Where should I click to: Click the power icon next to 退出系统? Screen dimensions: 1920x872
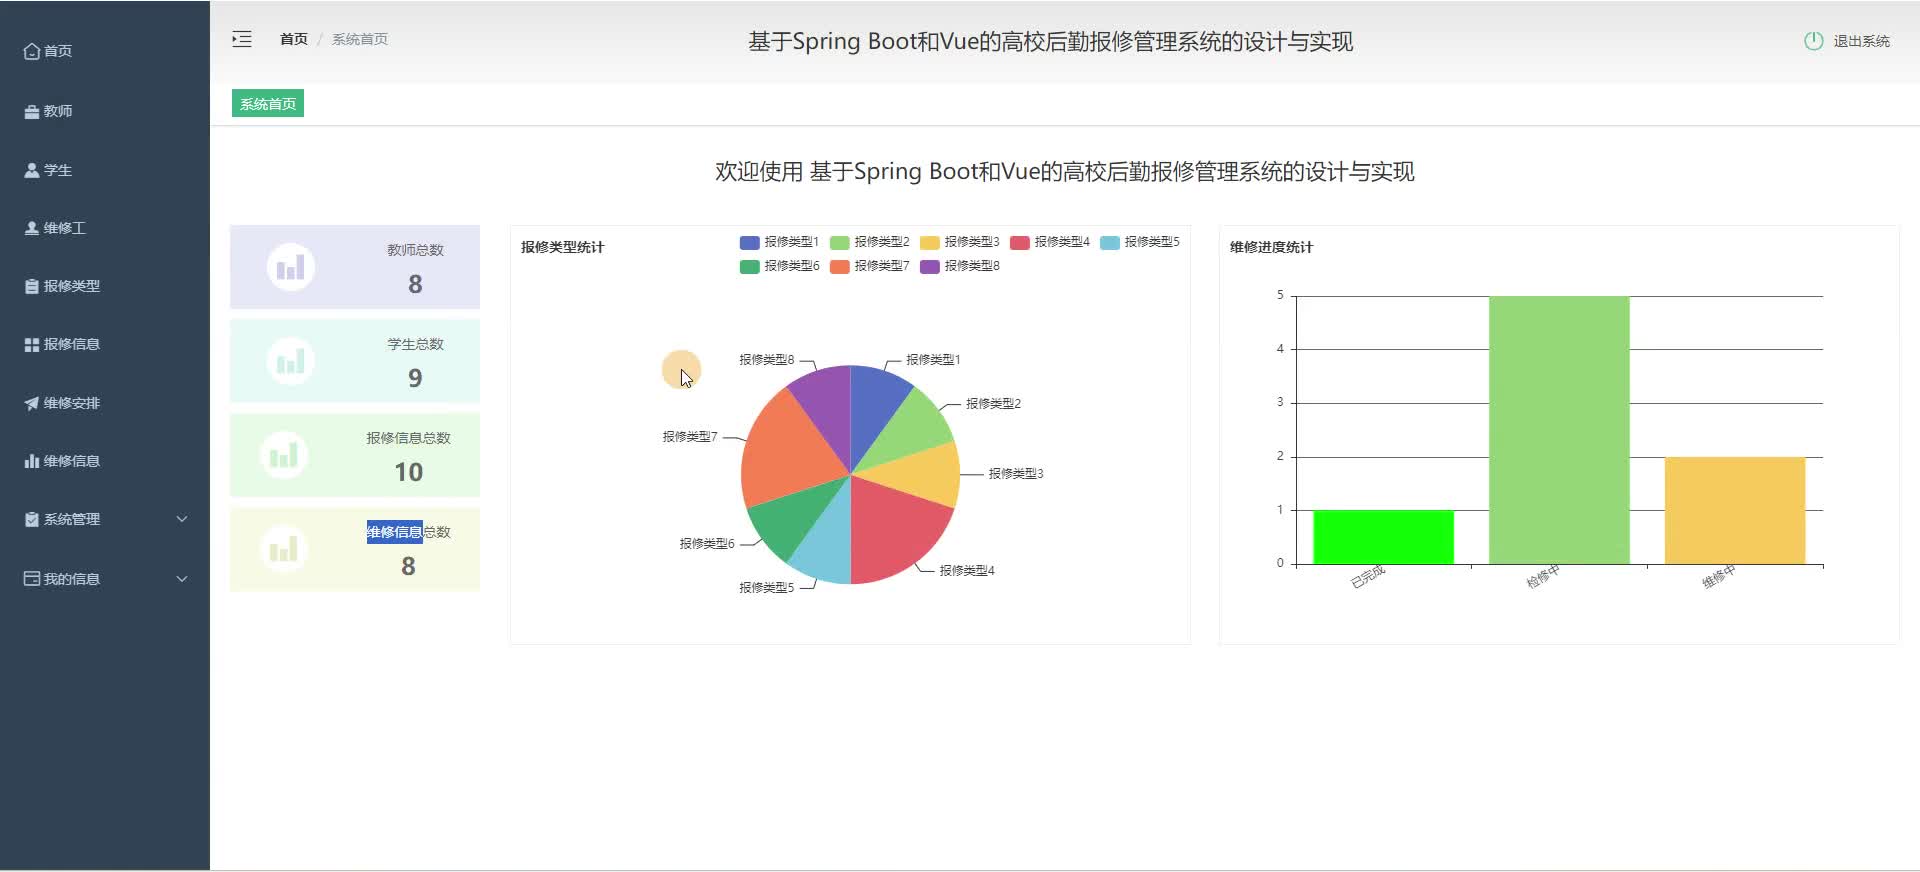coord(1813,41)
